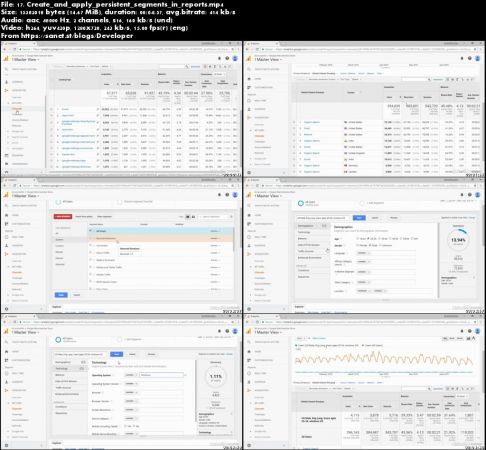Screen dimensions: 486x450
Task: Click Analytics logo in the landing pages table frame
Action: [x=6, y=58]
